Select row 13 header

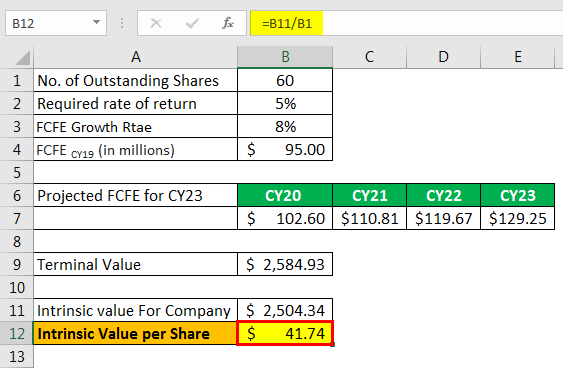(x=17, y=356)
